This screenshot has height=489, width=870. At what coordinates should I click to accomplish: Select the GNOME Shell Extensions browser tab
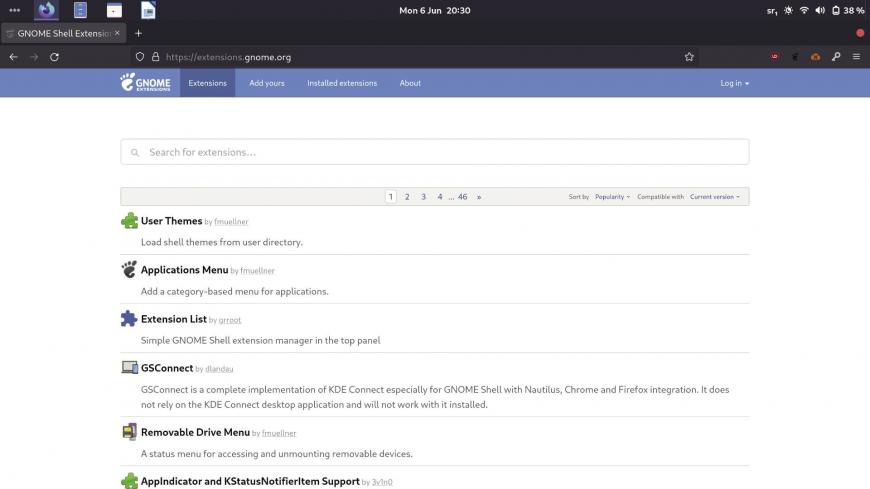click(x=63, y=33)
